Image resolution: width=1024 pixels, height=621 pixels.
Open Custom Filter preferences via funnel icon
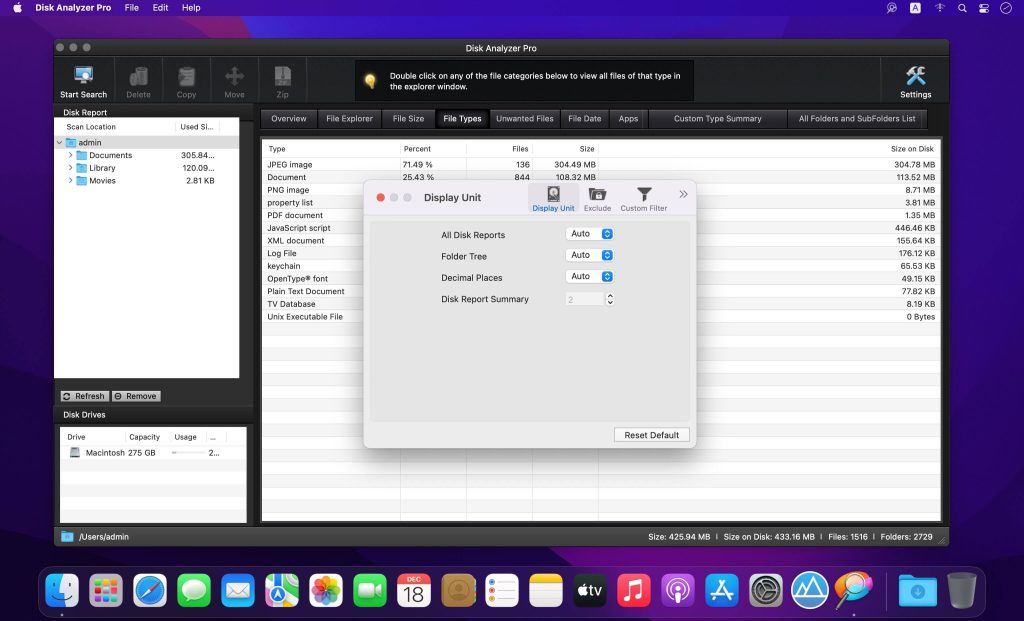point(643,194)
